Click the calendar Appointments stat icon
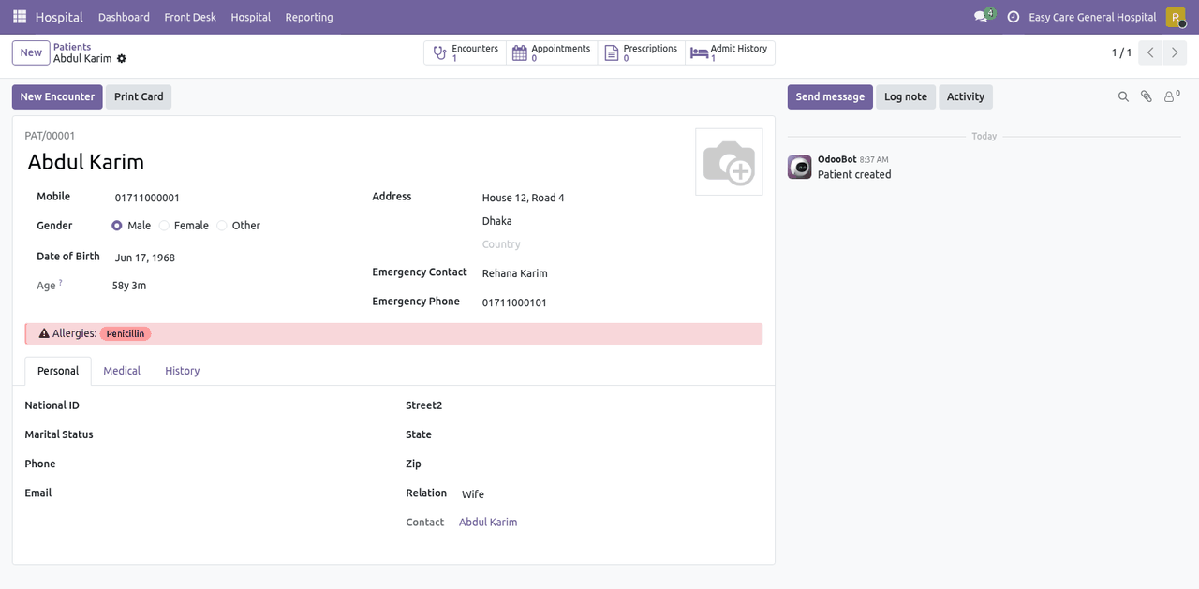Viewport: 1199px width, 589px height. [x=519, y=53]
